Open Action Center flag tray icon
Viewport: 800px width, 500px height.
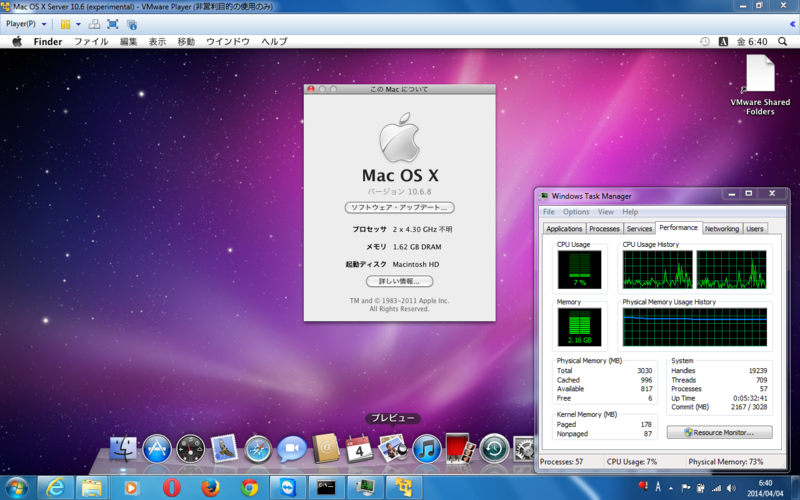click(686, 488)
